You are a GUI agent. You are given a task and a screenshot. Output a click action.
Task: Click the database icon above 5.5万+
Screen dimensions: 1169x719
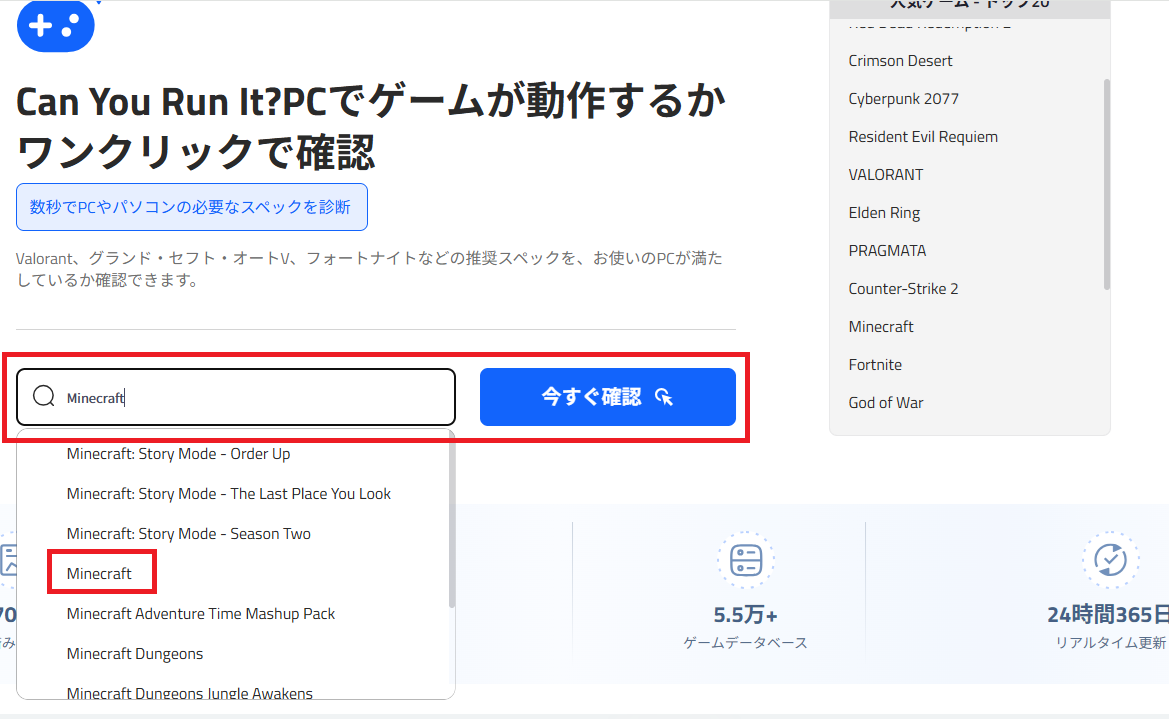tap(746, 559)
